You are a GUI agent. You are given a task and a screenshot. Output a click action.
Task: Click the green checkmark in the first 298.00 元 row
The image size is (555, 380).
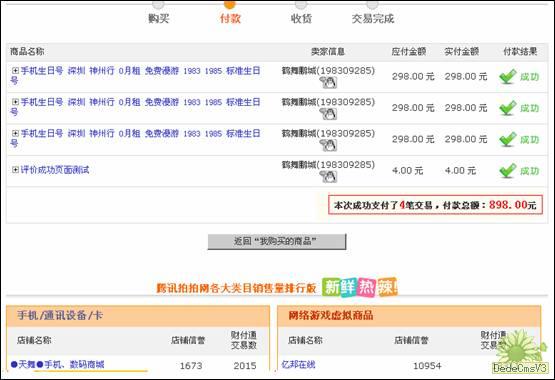point(508,76)
